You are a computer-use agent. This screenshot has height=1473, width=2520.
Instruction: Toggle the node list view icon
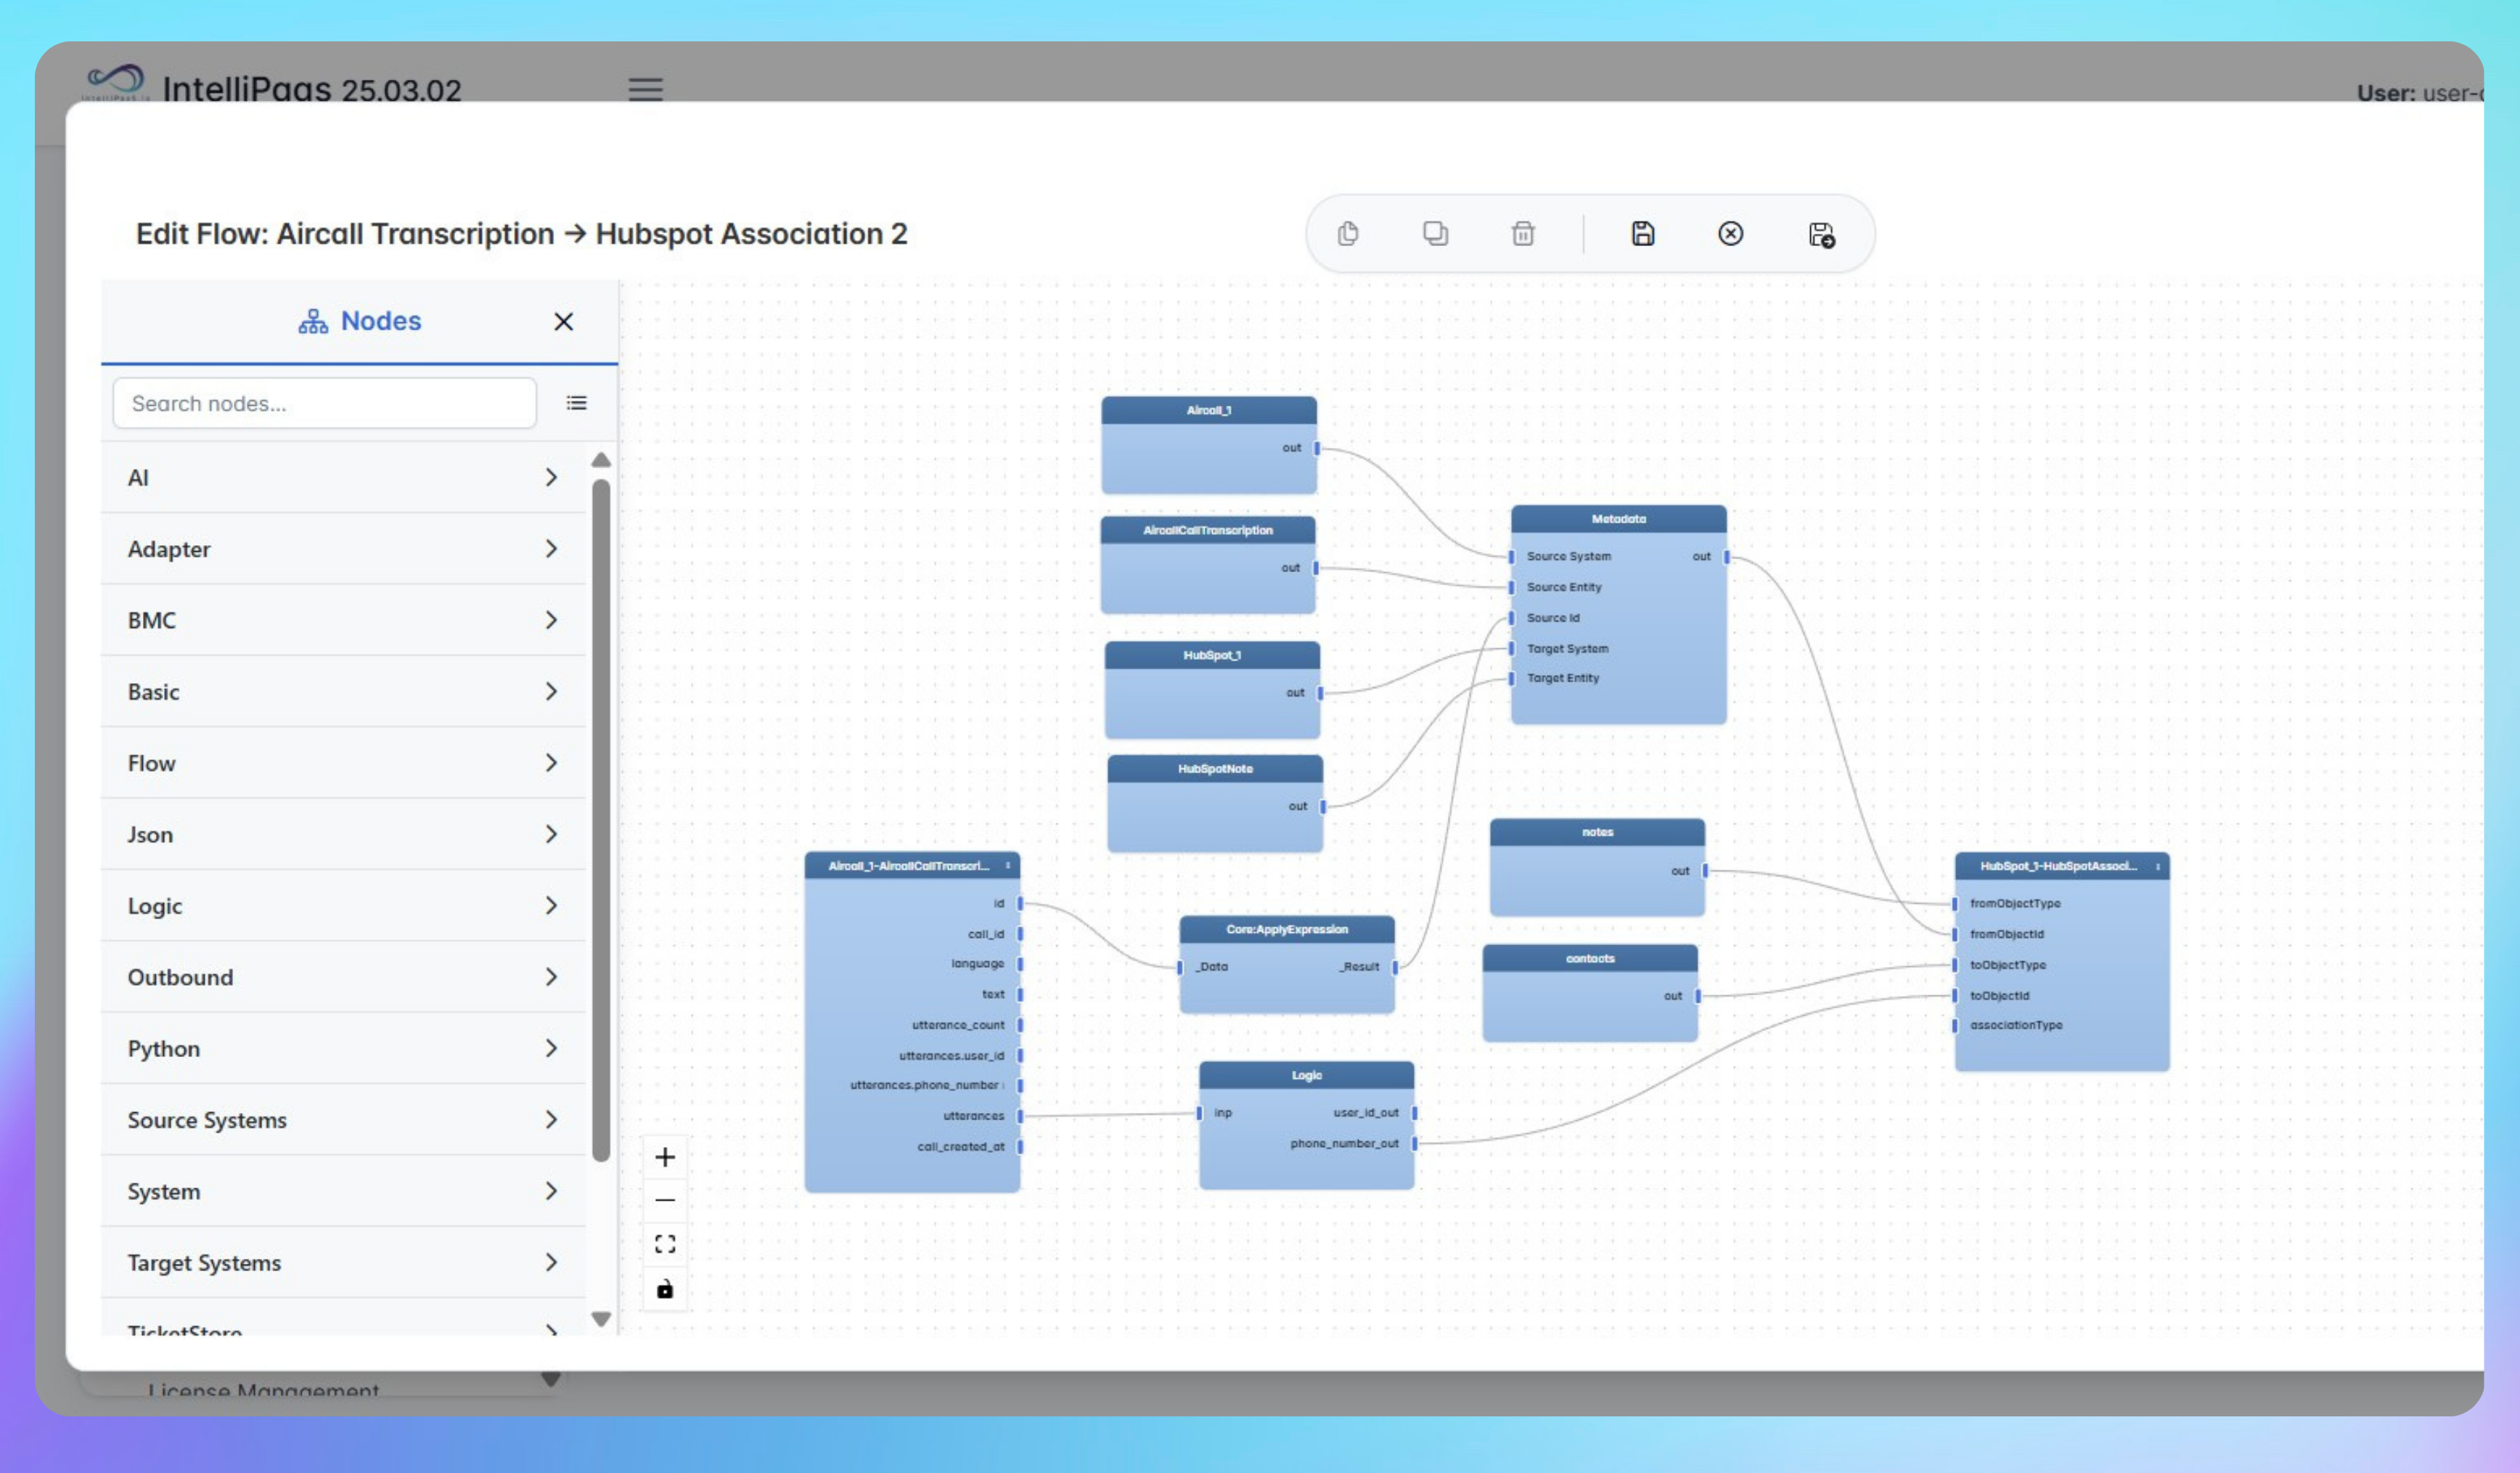coord(577,403)
